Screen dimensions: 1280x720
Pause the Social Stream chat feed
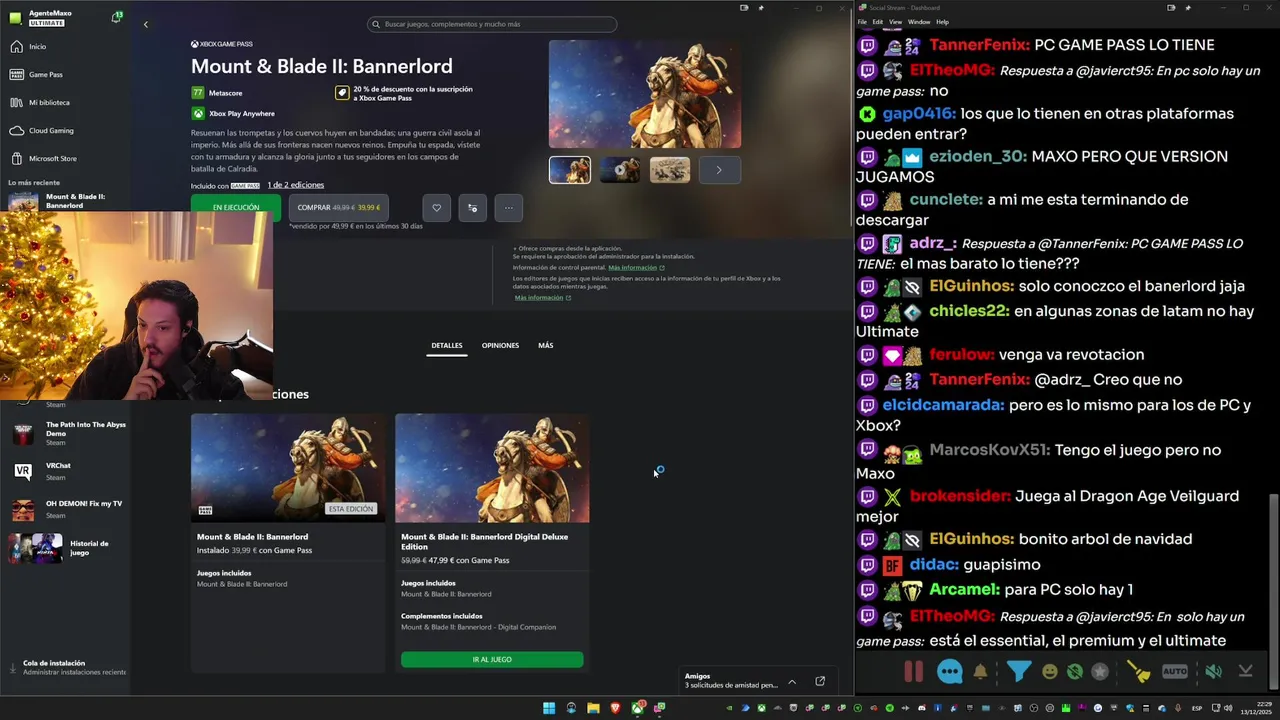[x=914, y=671]
